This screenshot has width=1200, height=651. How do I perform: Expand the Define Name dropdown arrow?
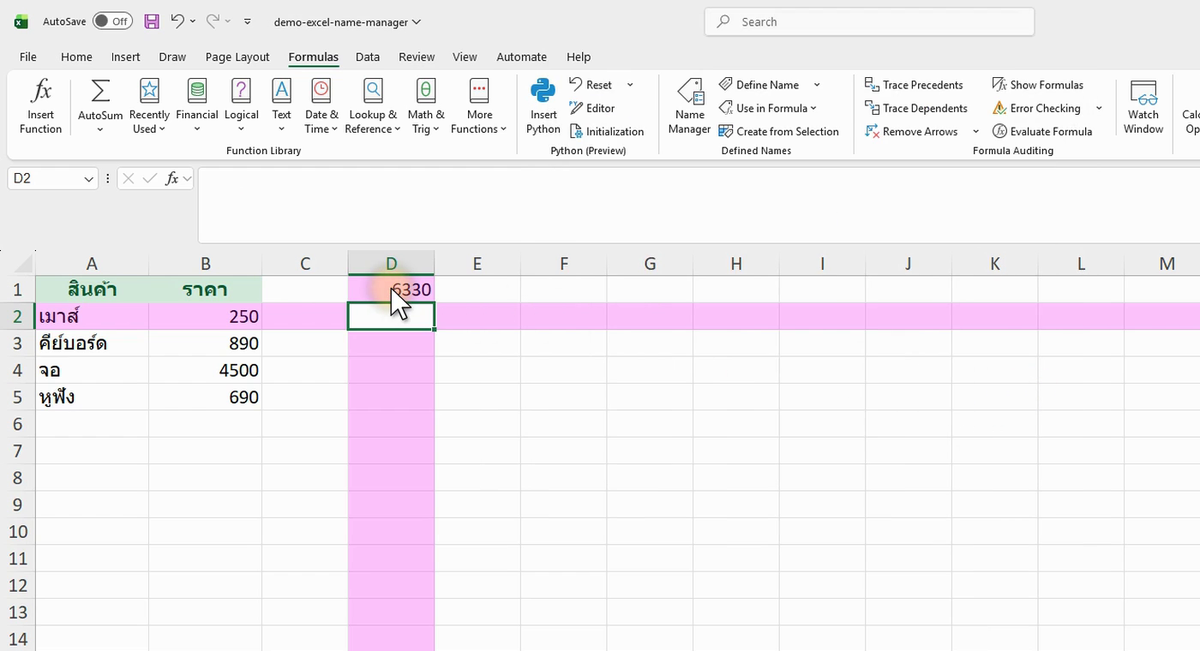(817, 85)
